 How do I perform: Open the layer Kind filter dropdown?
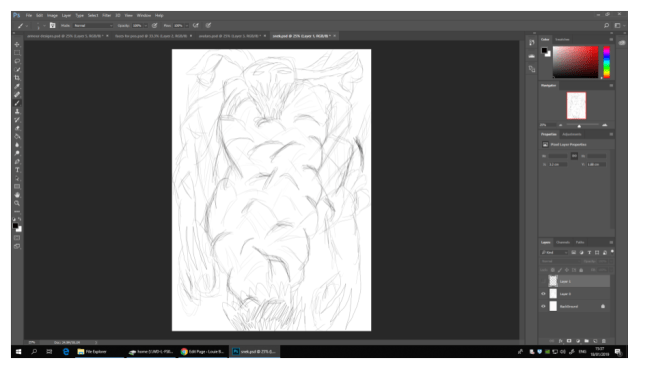pos(554,252)
